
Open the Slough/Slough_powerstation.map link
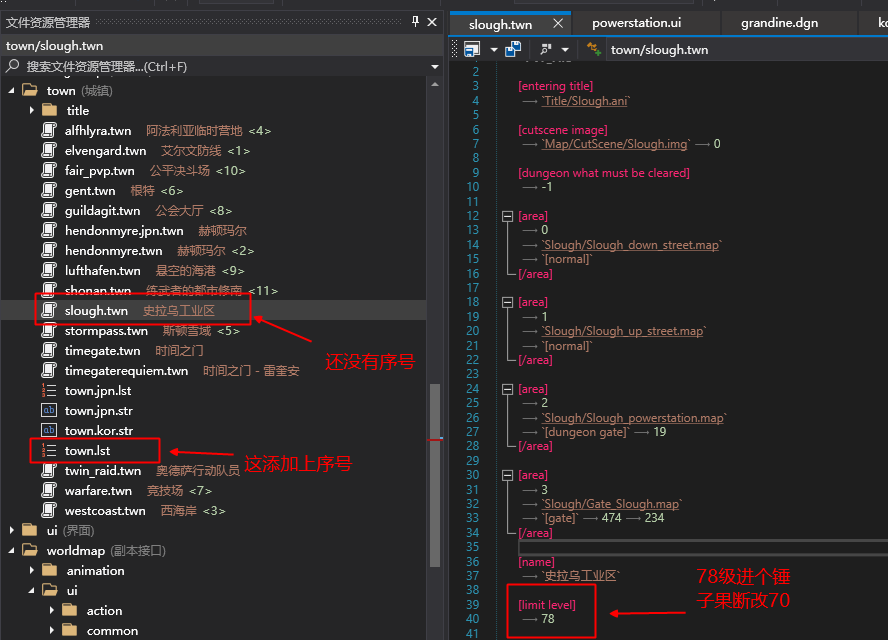click(634, 418)
